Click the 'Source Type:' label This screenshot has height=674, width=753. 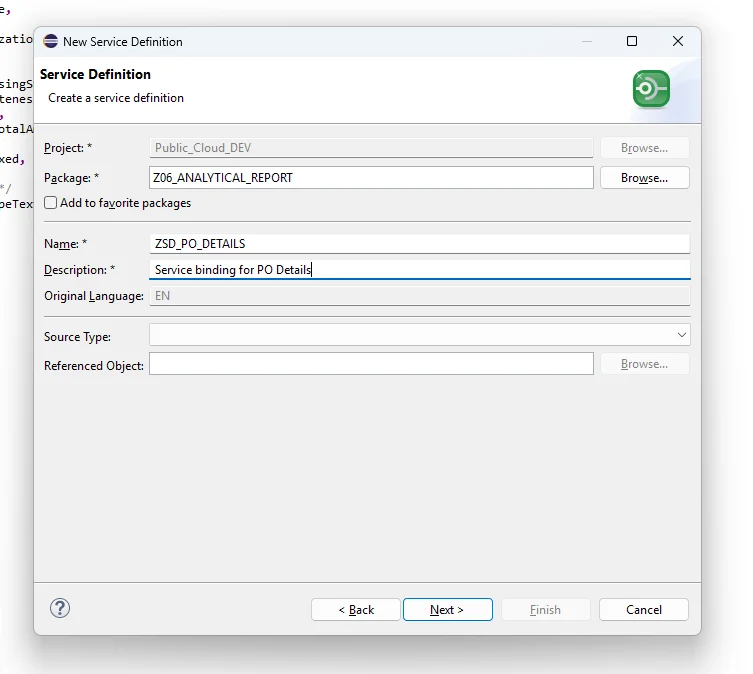[77, 337]
